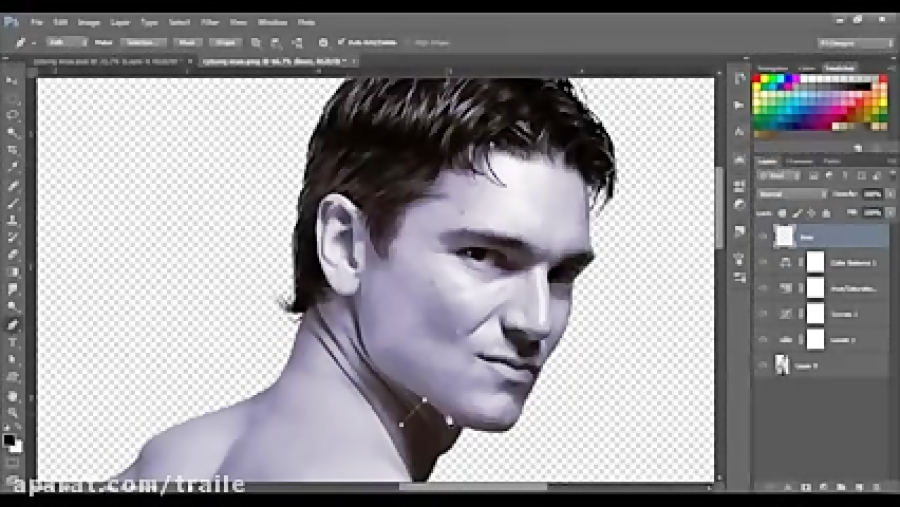The image size is (900, 507).
Task: Select the Zoom tool in toolbox
Action: pyautogui.click(x=12, y=412)
